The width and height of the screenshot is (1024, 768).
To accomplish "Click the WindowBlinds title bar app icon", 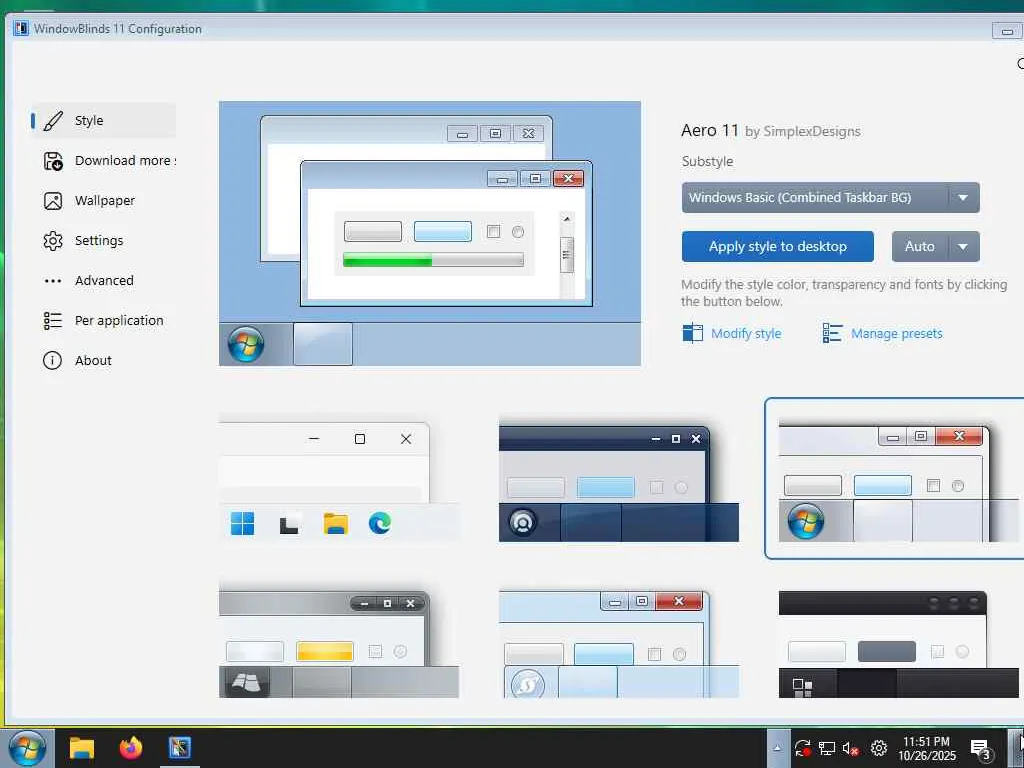I will coord(22,28).
